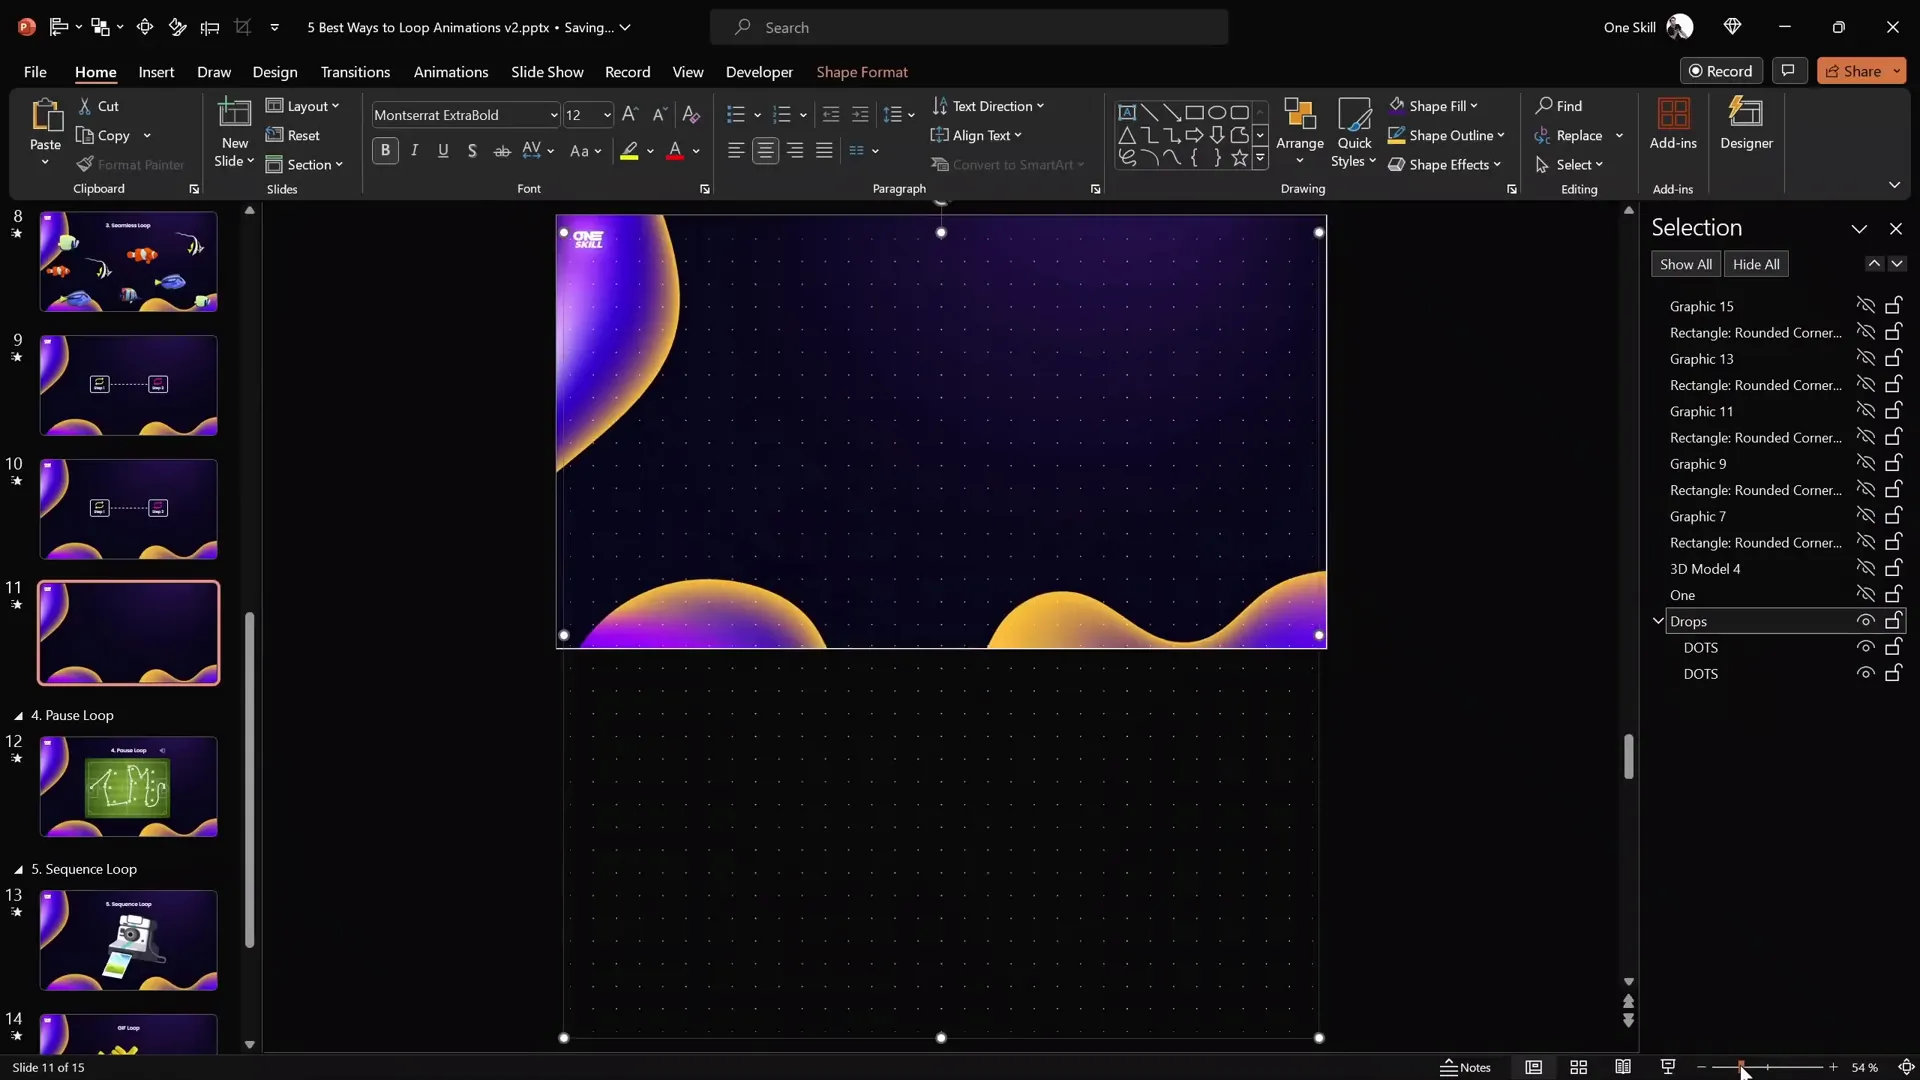This screenshot has height=1080, width=1920.
Task: Center text alignment
Action: (x=765, y=150)
